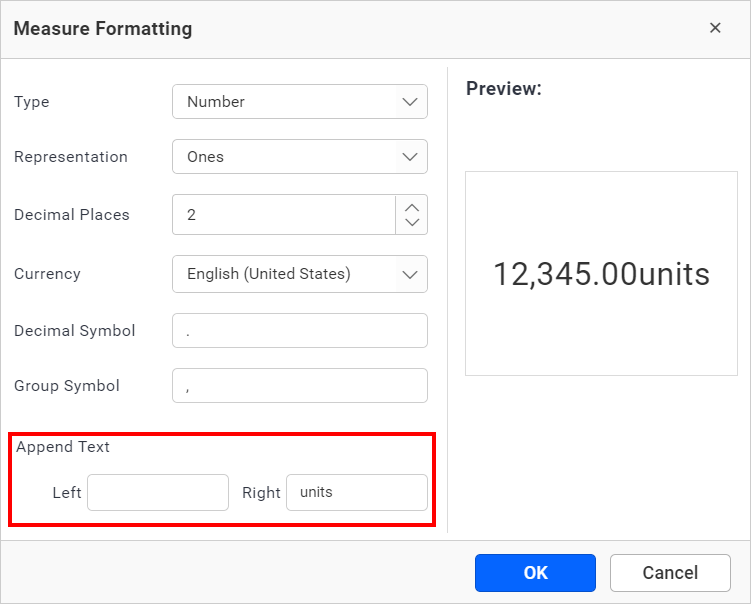Click the Measure Formatting title text
The image size is (751, 604).
coord(103,29)
